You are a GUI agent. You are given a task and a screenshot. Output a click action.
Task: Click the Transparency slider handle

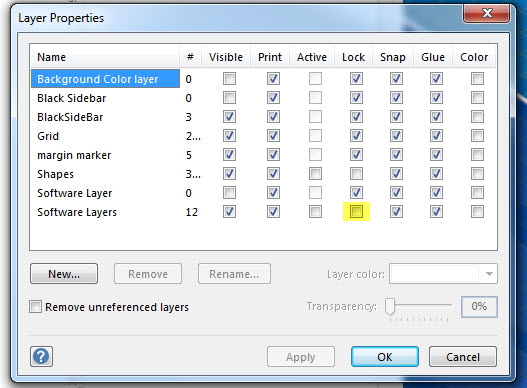390,306
